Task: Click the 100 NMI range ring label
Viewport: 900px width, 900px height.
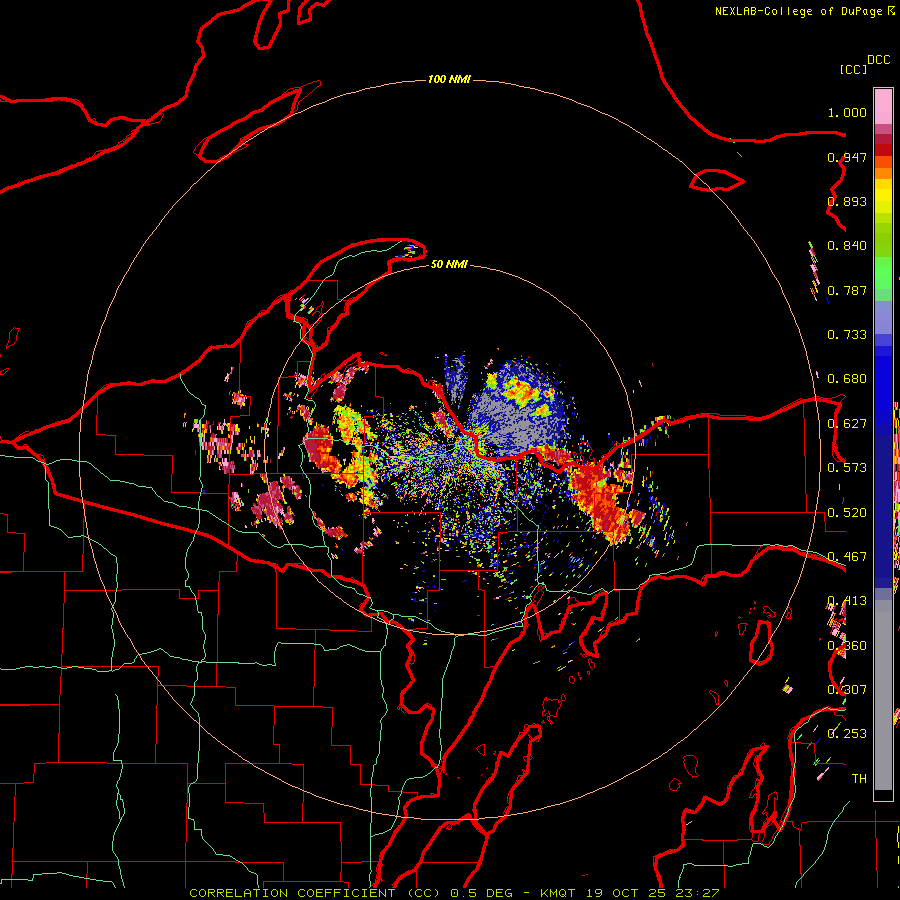Action: (449, 79)
